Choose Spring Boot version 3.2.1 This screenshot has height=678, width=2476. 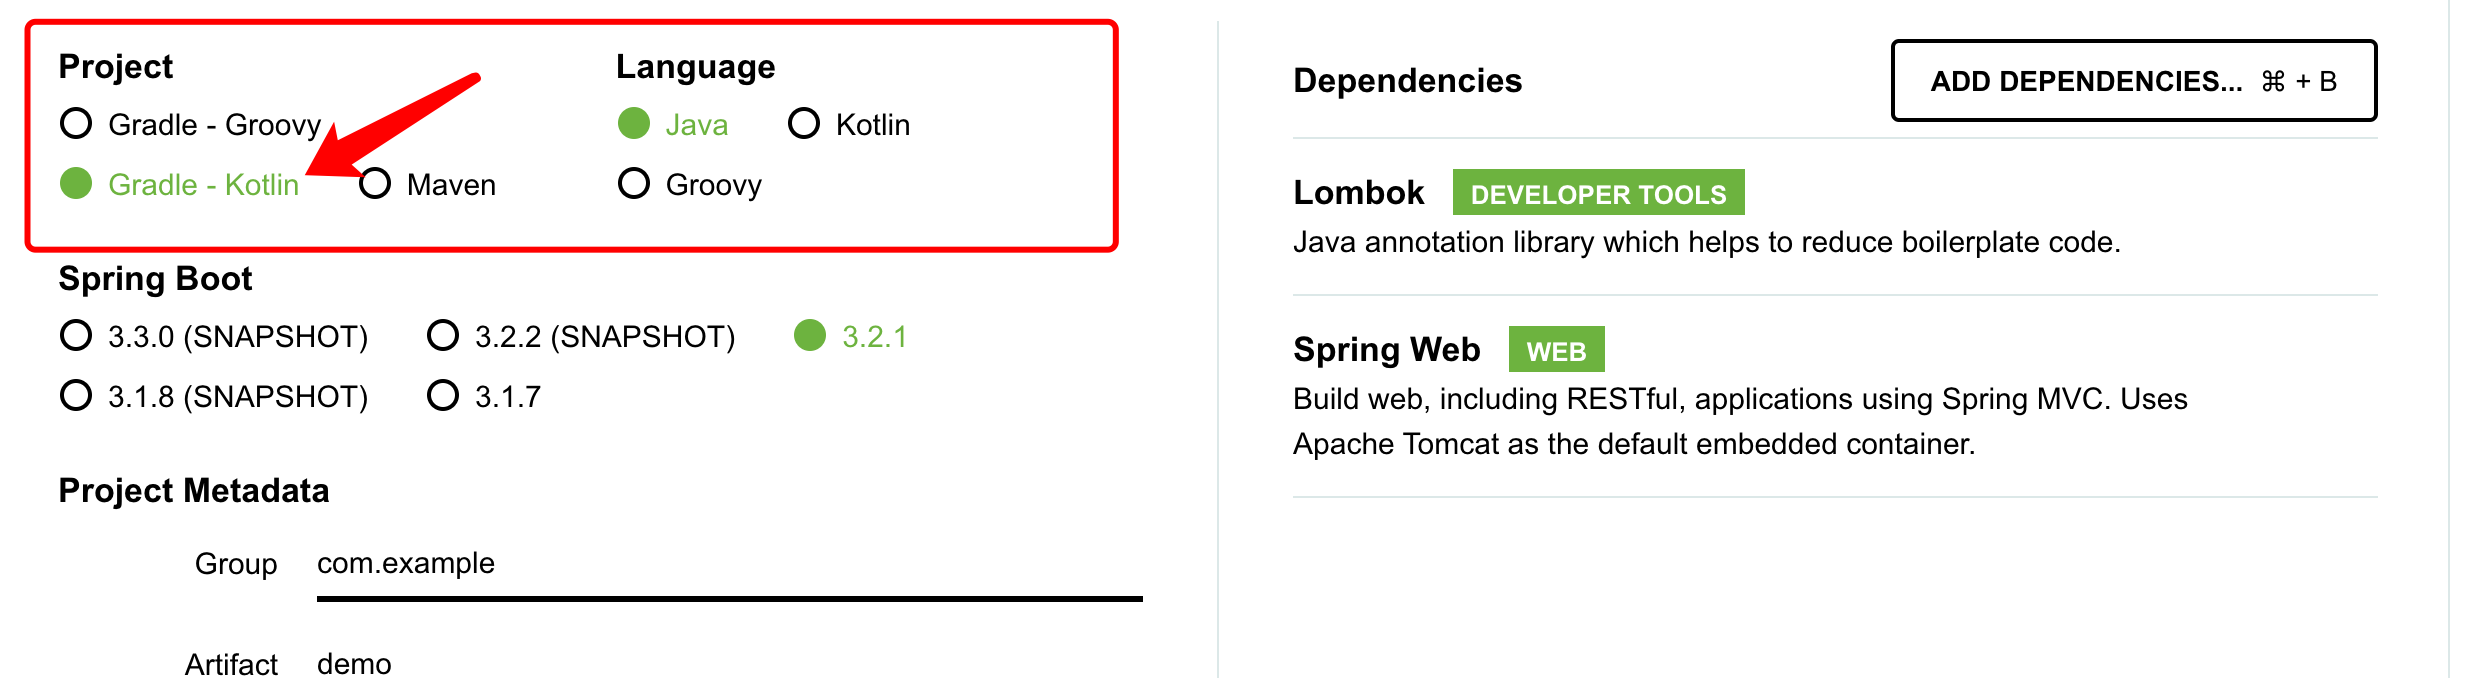coord(811,336)
